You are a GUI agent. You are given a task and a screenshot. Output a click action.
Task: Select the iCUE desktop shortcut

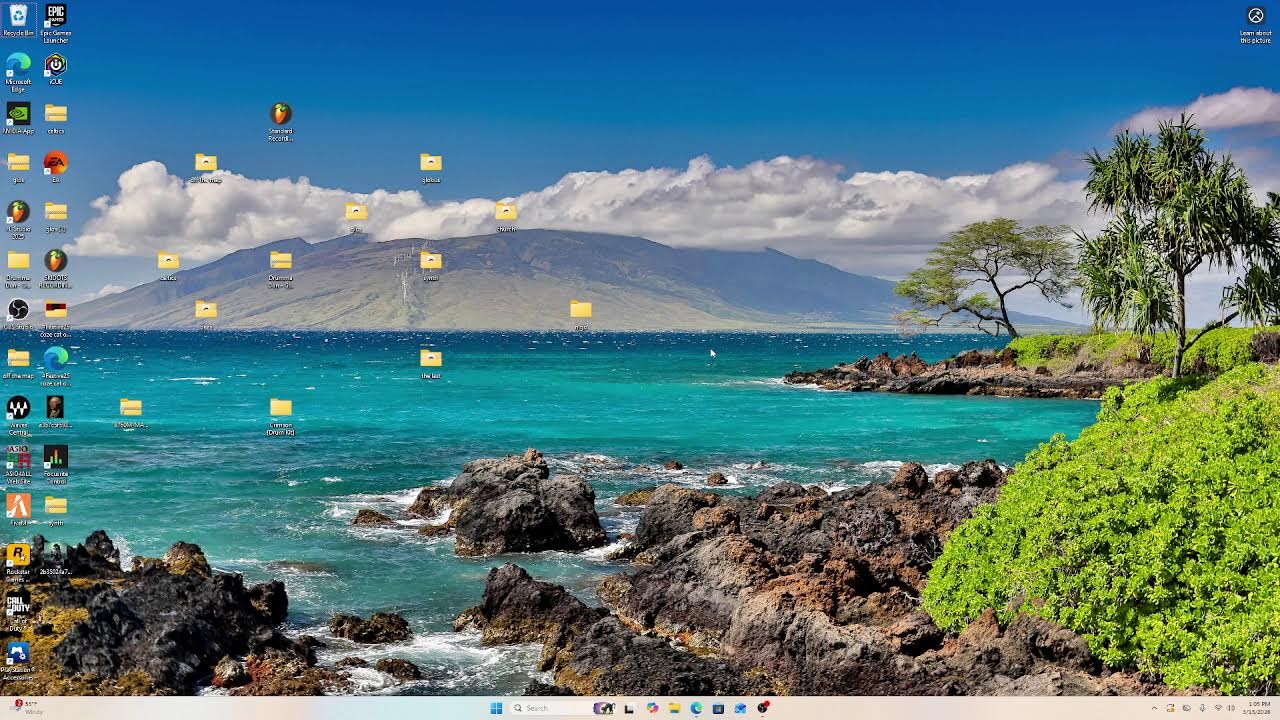pyautogui.click(x=56, y=69)
